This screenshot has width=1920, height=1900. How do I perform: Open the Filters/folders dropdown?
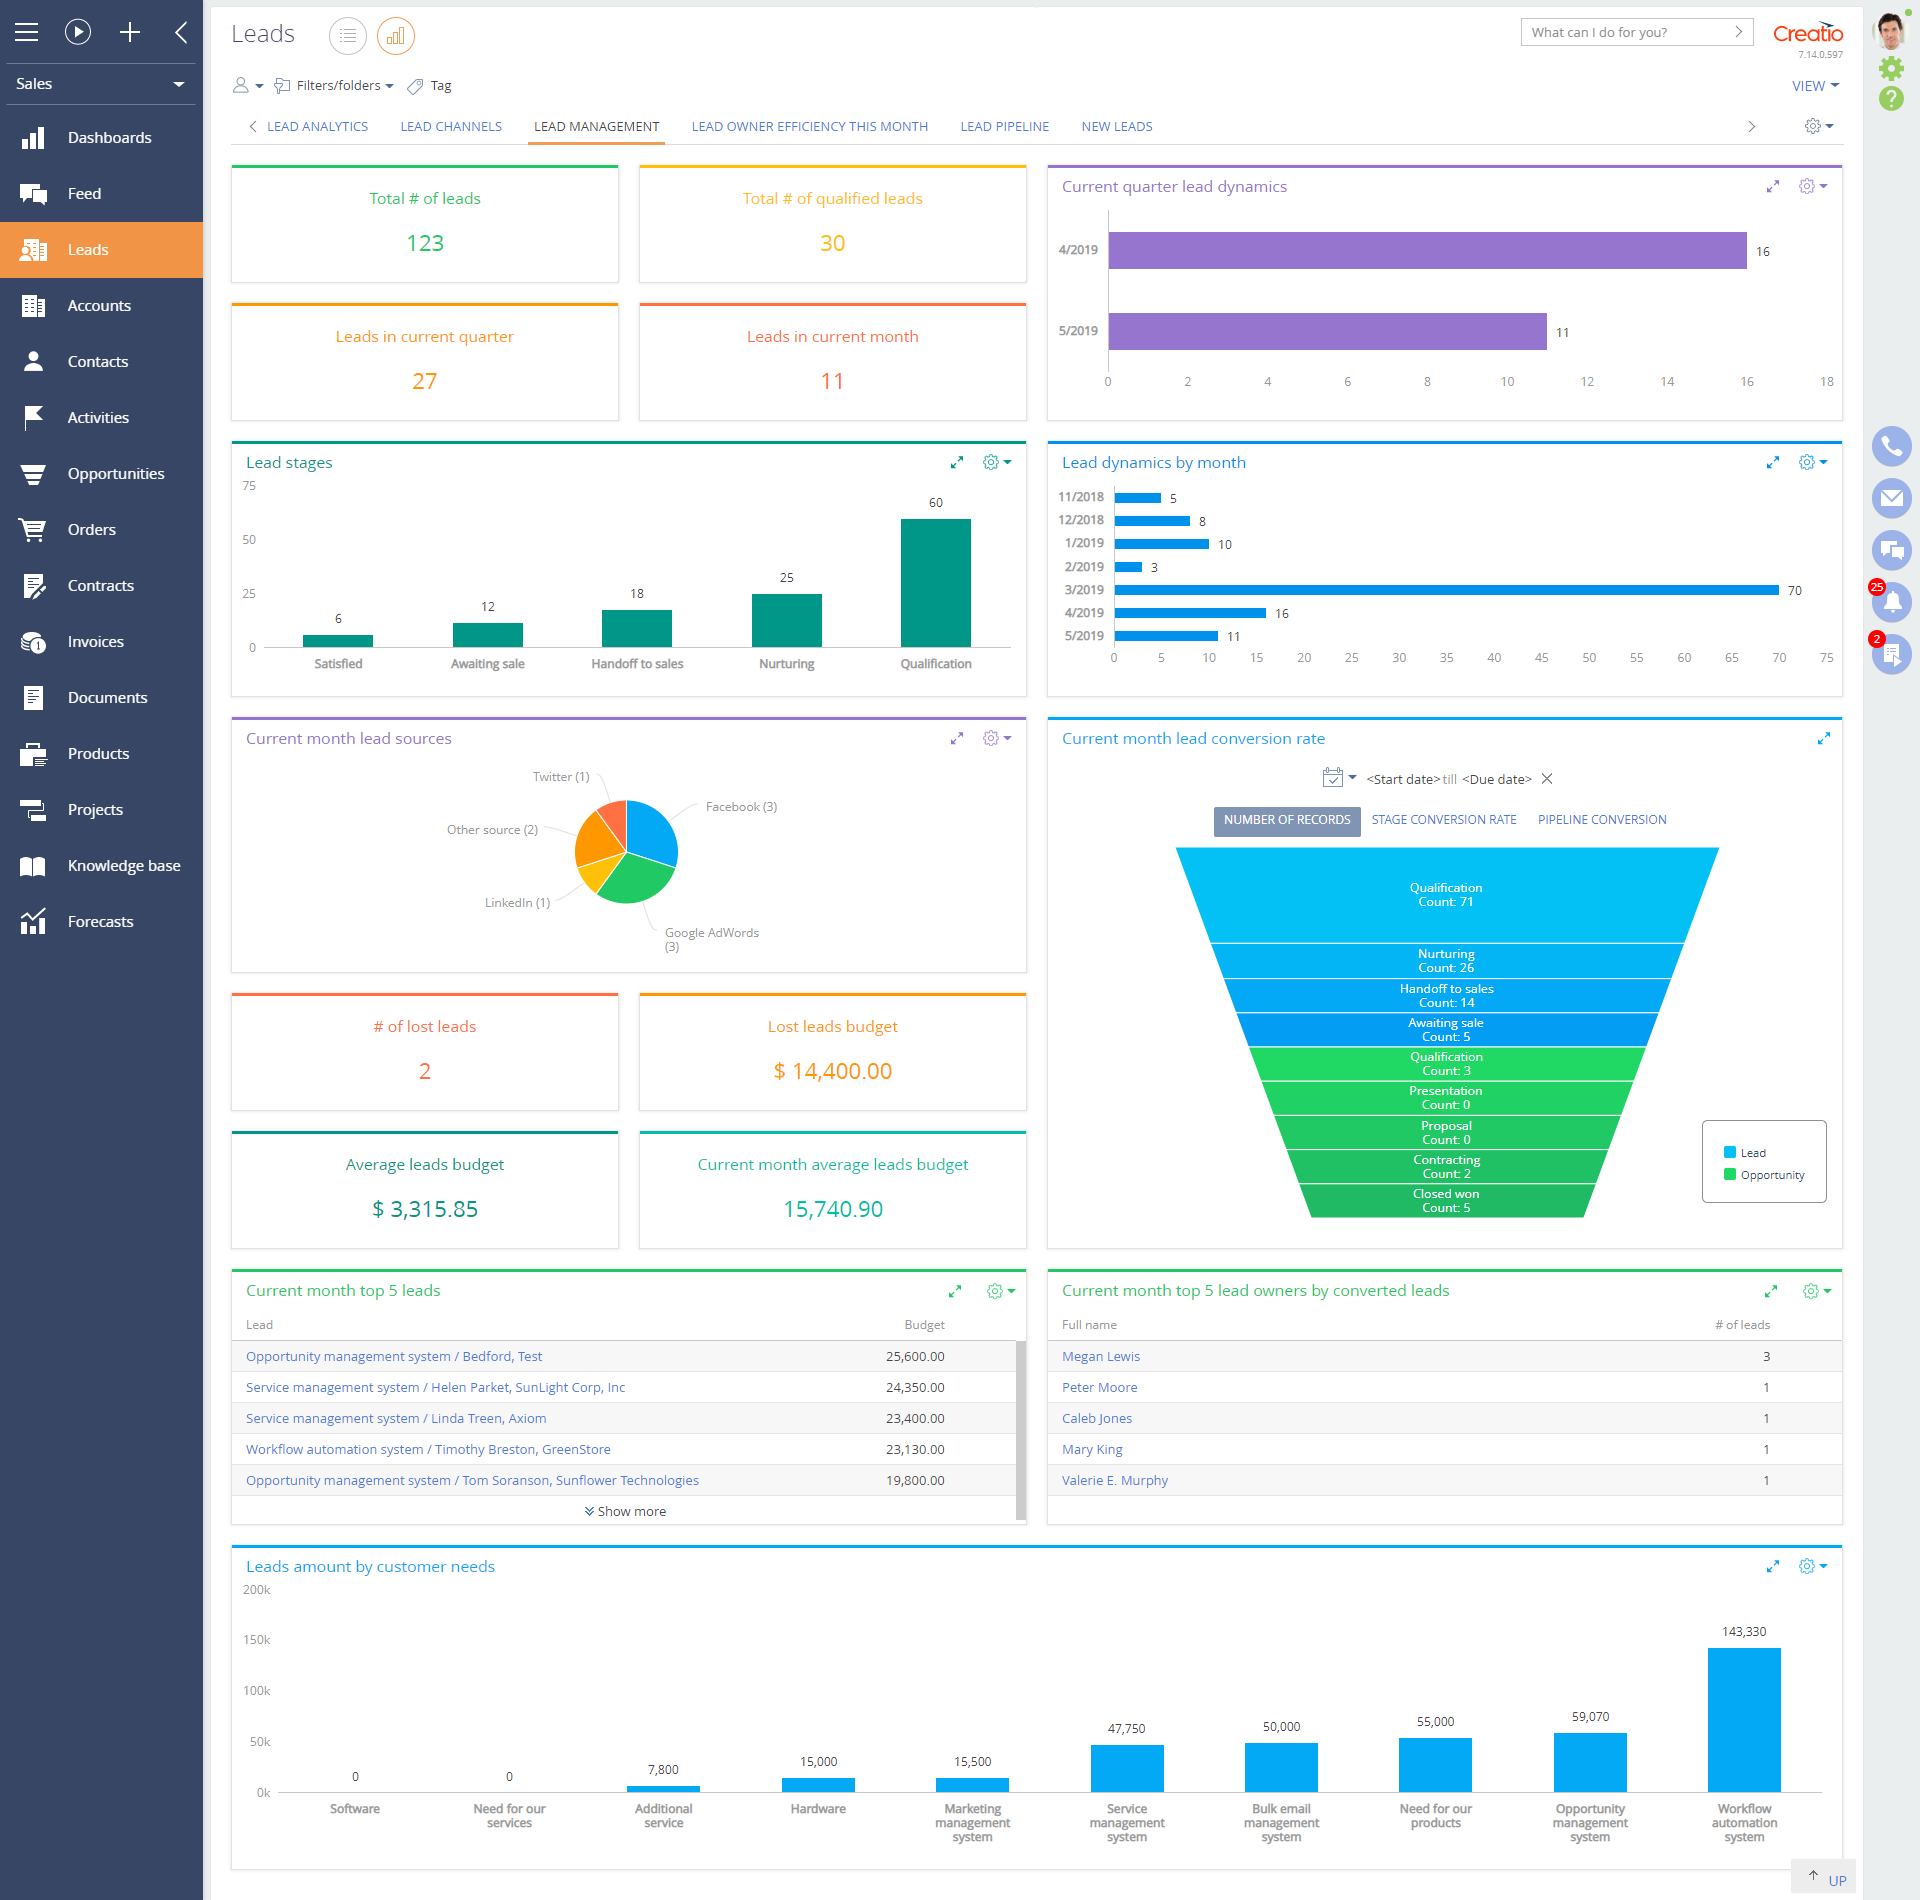pos(334,85)
